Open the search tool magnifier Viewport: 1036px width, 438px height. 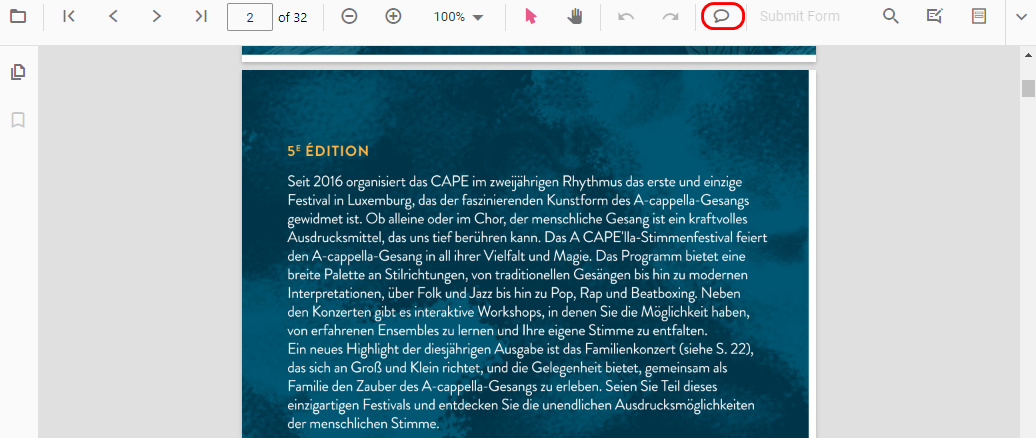891,17
